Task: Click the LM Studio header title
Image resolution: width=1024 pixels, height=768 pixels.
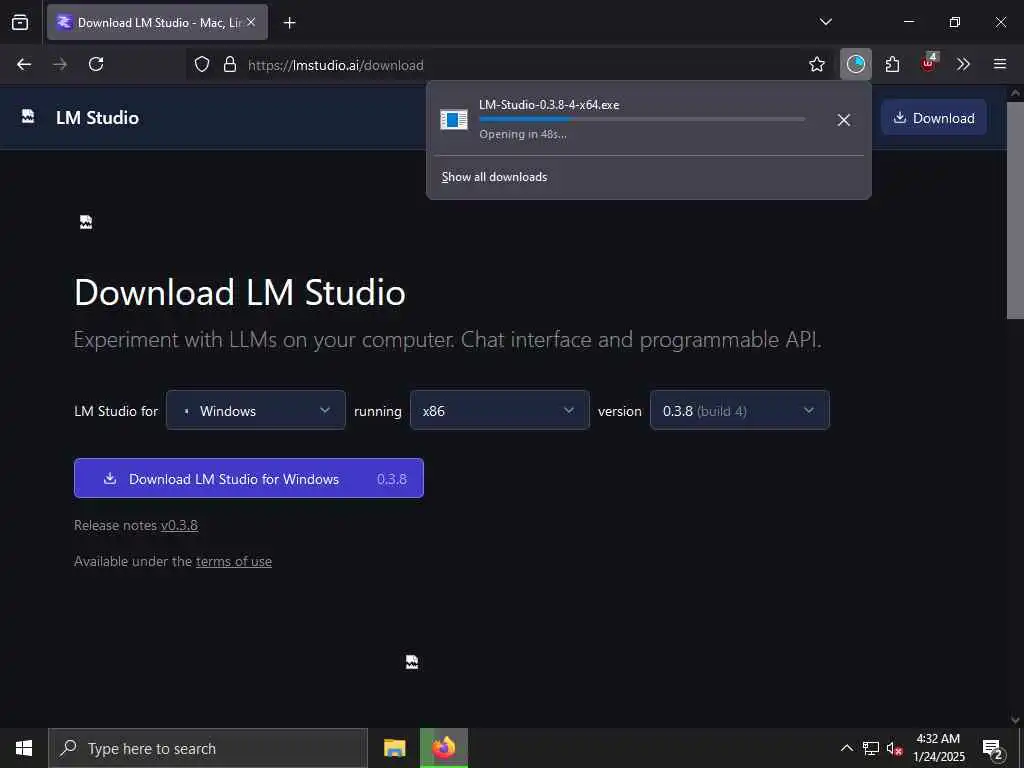Action: 97,118
